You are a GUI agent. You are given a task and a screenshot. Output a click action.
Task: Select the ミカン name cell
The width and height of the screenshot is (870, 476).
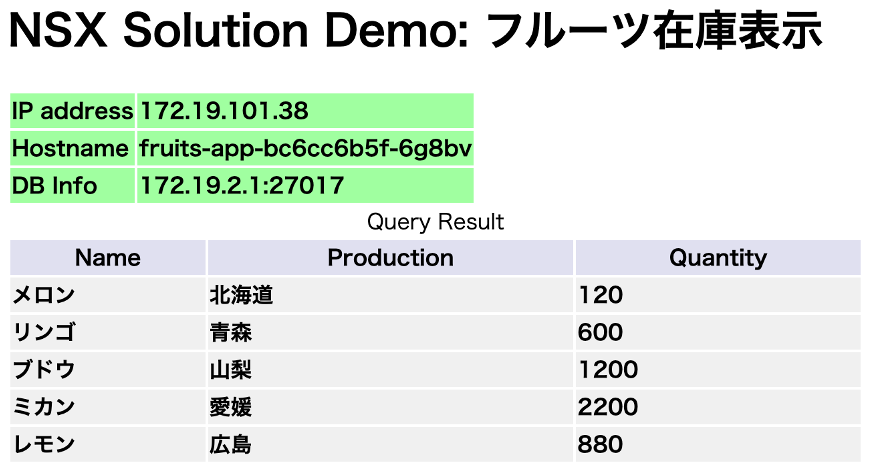[44, 407]
